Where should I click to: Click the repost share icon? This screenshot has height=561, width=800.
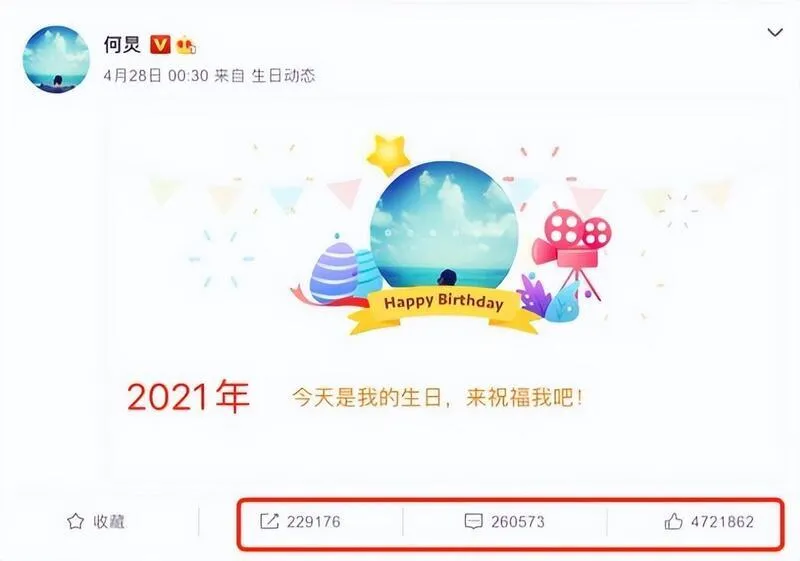coord(269,521)
